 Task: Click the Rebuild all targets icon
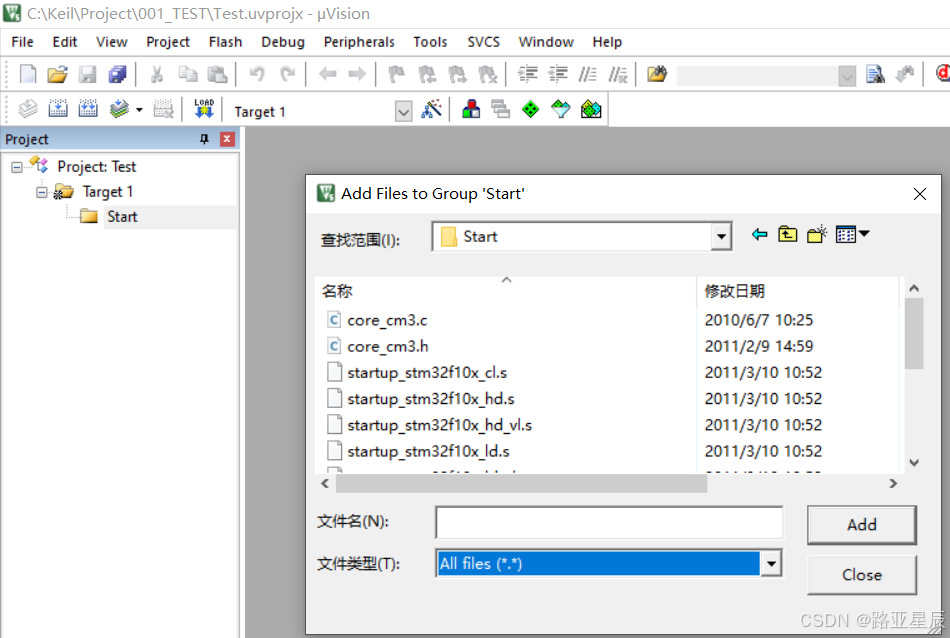(88, 109)
